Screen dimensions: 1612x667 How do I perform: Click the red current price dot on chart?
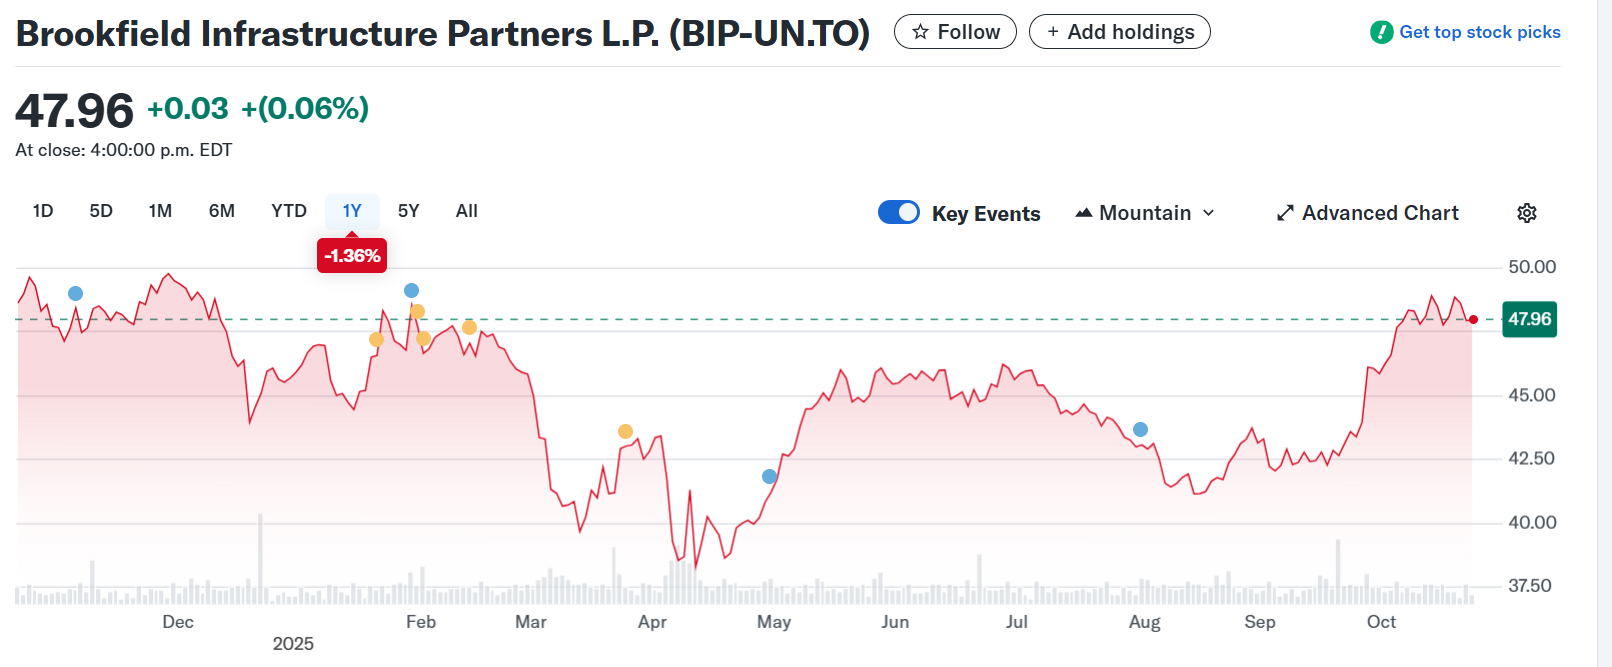(x=1473, y=320)
